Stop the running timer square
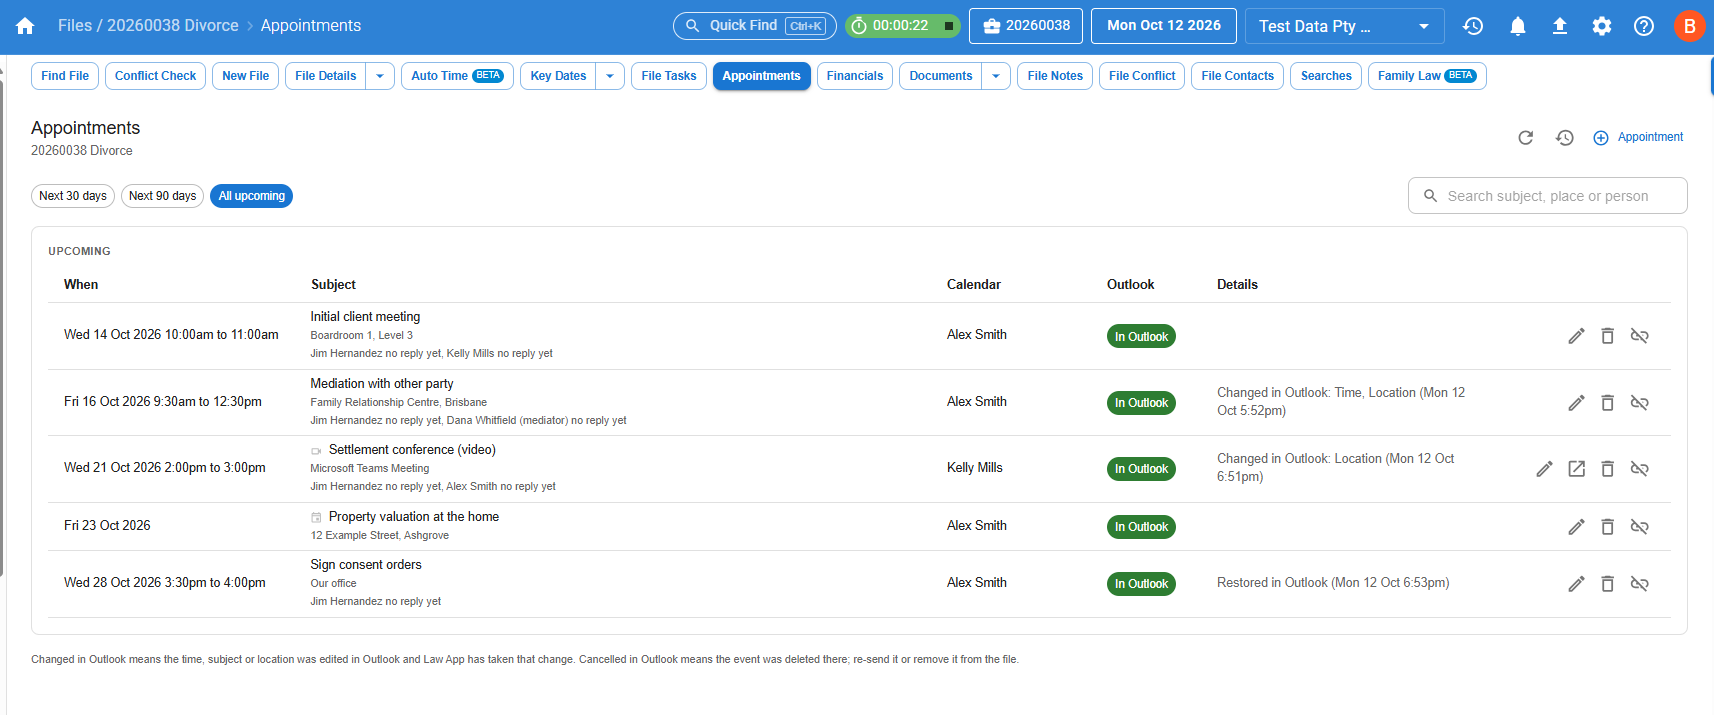This screenshot has height=715, width=1714. (949, 26)
